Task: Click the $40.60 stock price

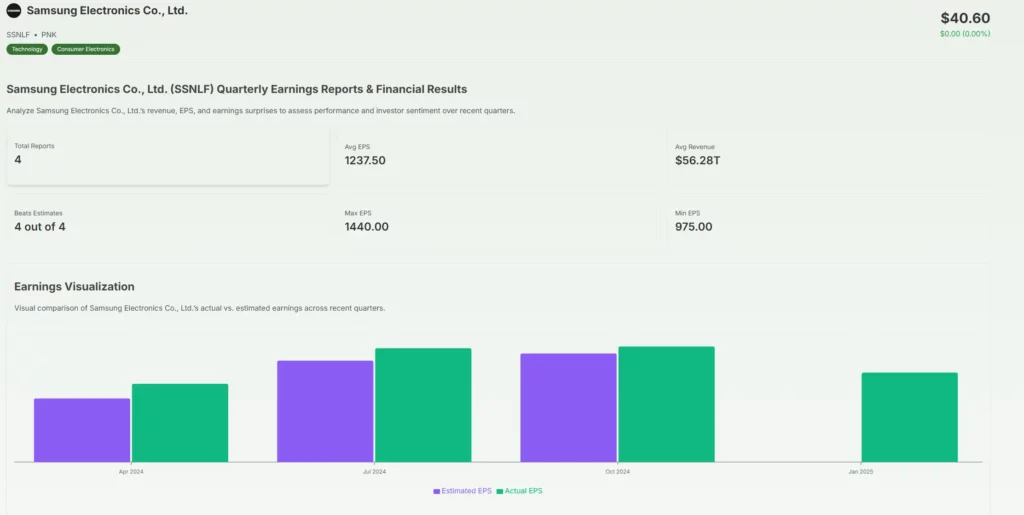Action: tap(965, 18)
